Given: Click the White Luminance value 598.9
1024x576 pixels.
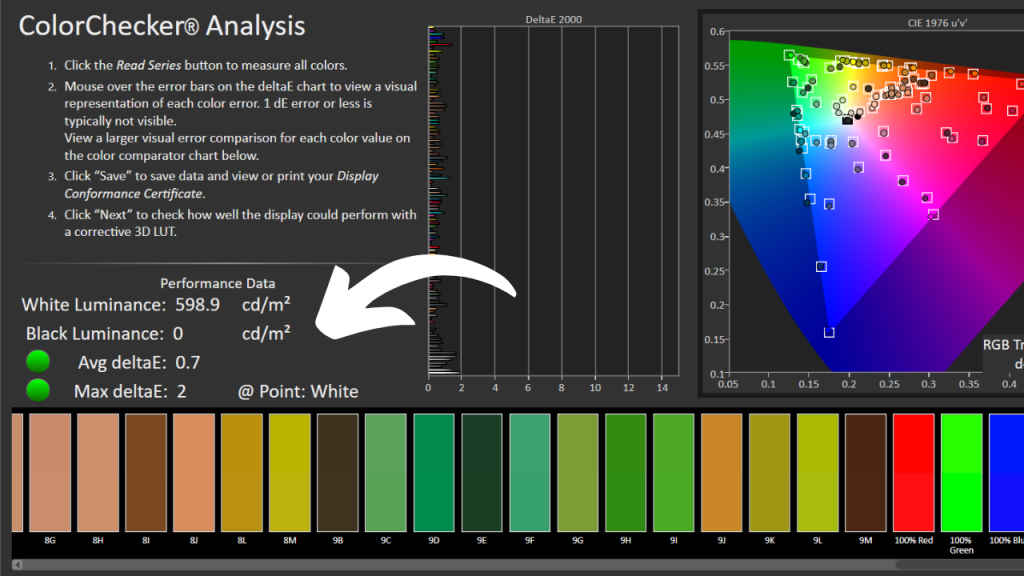Looking at the screenshot, I should [x=197, y=305].
